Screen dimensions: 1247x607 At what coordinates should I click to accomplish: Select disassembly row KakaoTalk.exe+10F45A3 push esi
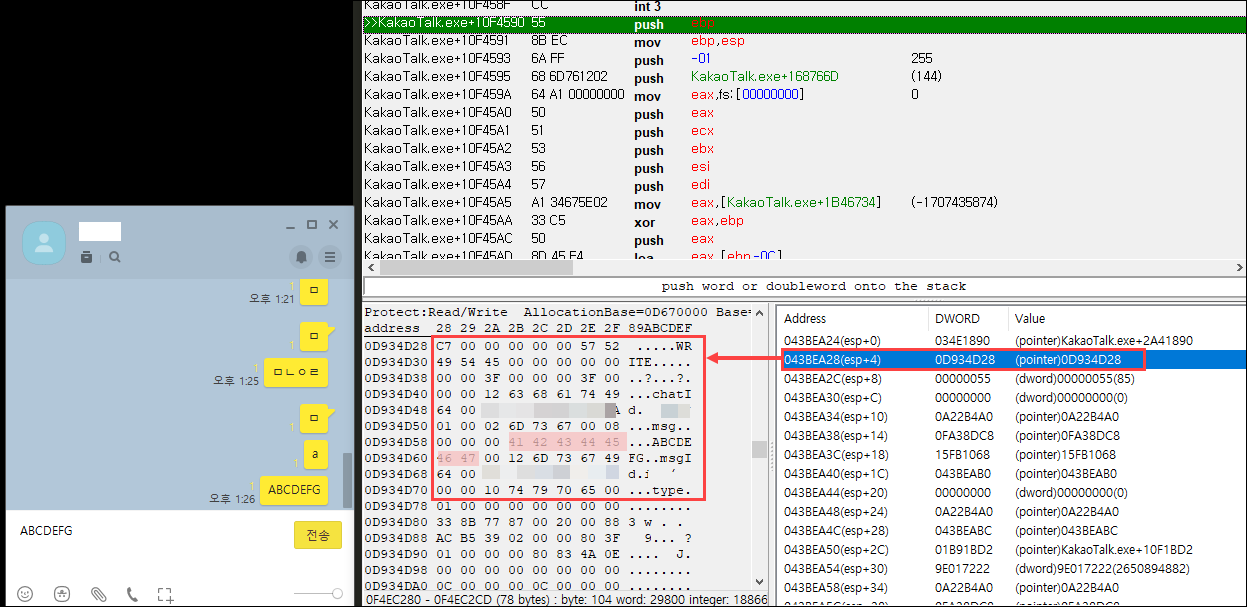(804, 167)
